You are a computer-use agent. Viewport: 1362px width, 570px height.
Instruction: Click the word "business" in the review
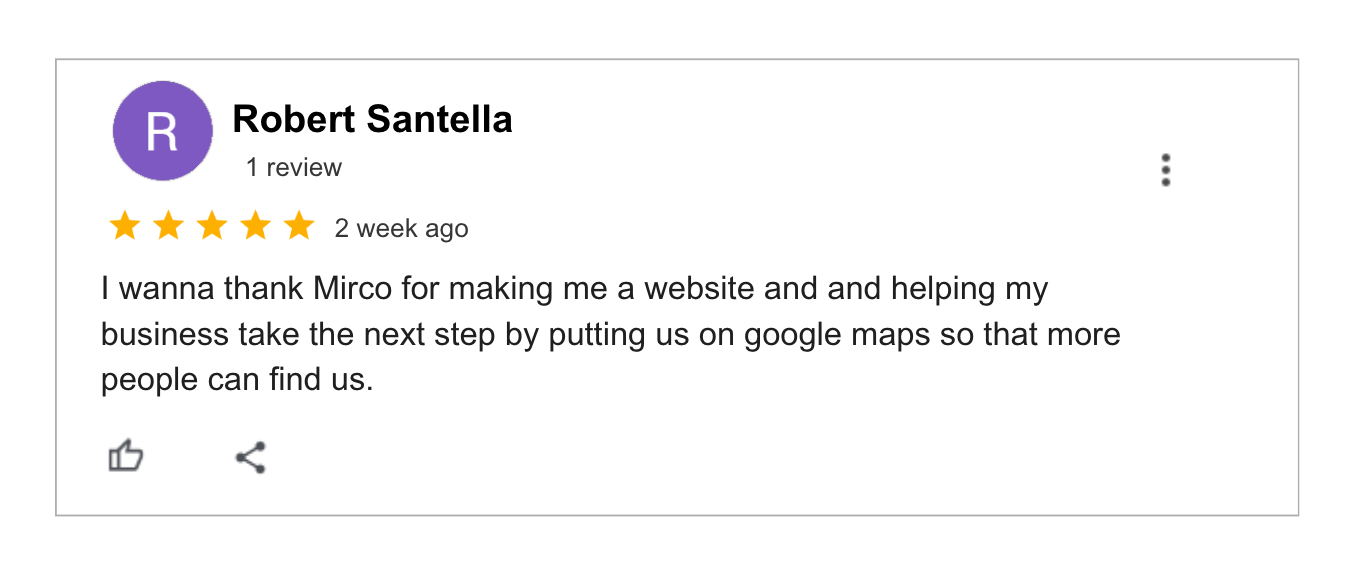(x=165, y=335)
